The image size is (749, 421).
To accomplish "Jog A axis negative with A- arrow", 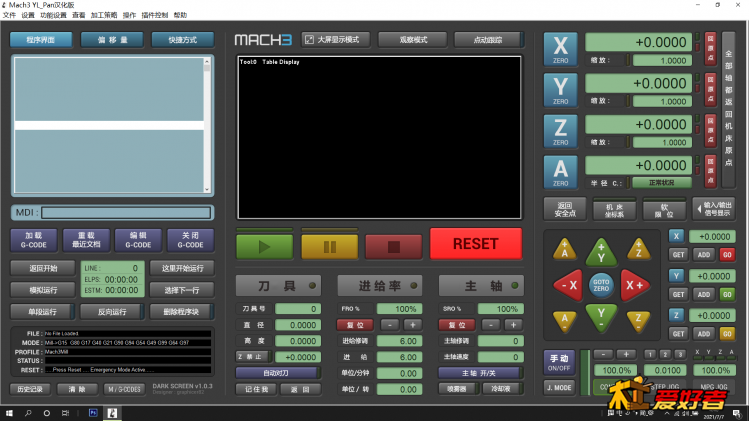I will click(x=565, y=320).
